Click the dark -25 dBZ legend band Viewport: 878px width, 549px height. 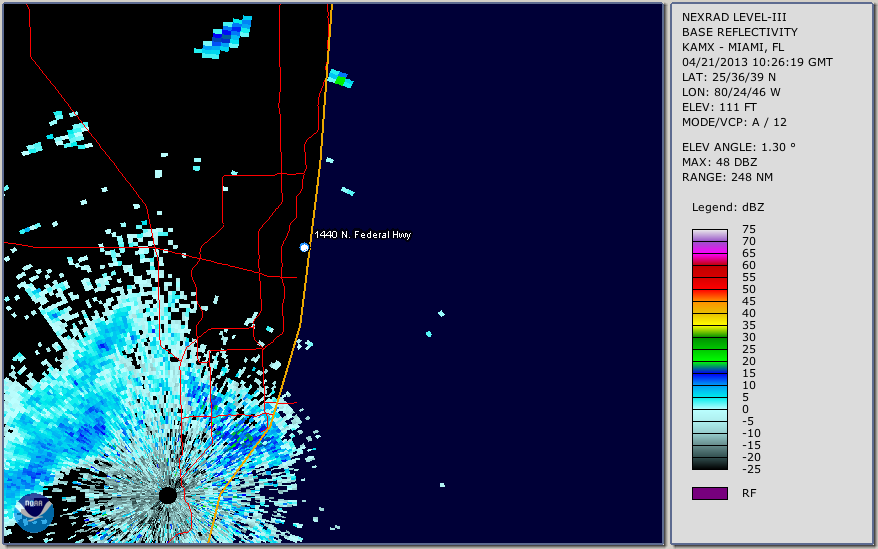[709, 464]
